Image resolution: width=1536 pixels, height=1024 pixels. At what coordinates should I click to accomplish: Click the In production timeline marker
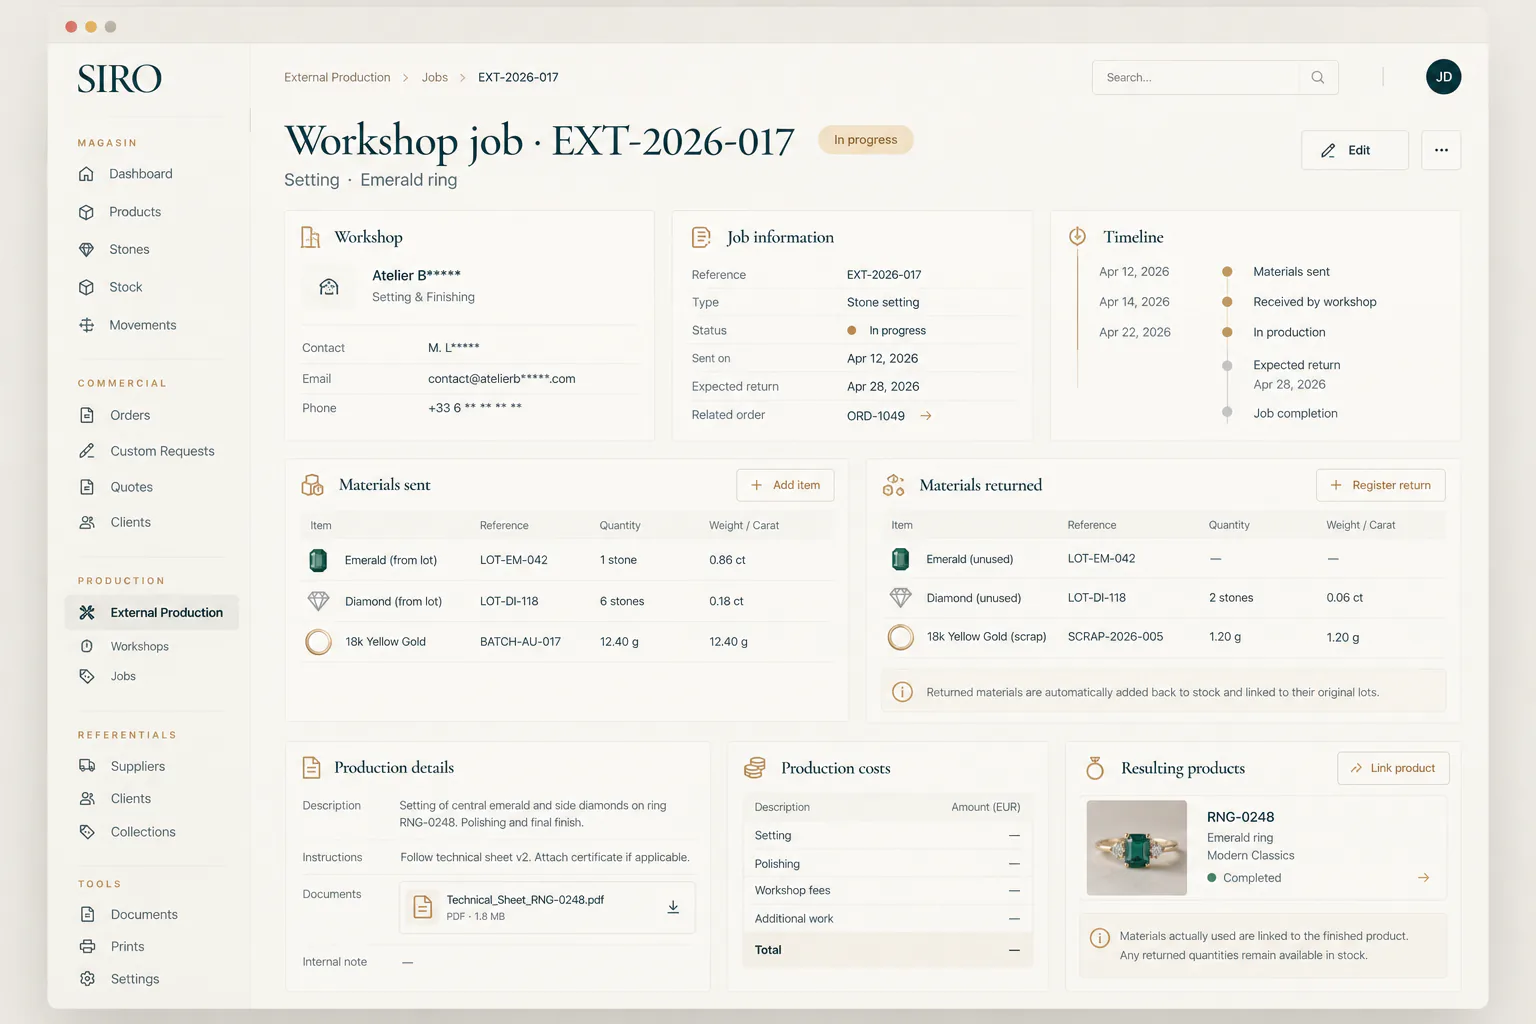[1227, 332]
